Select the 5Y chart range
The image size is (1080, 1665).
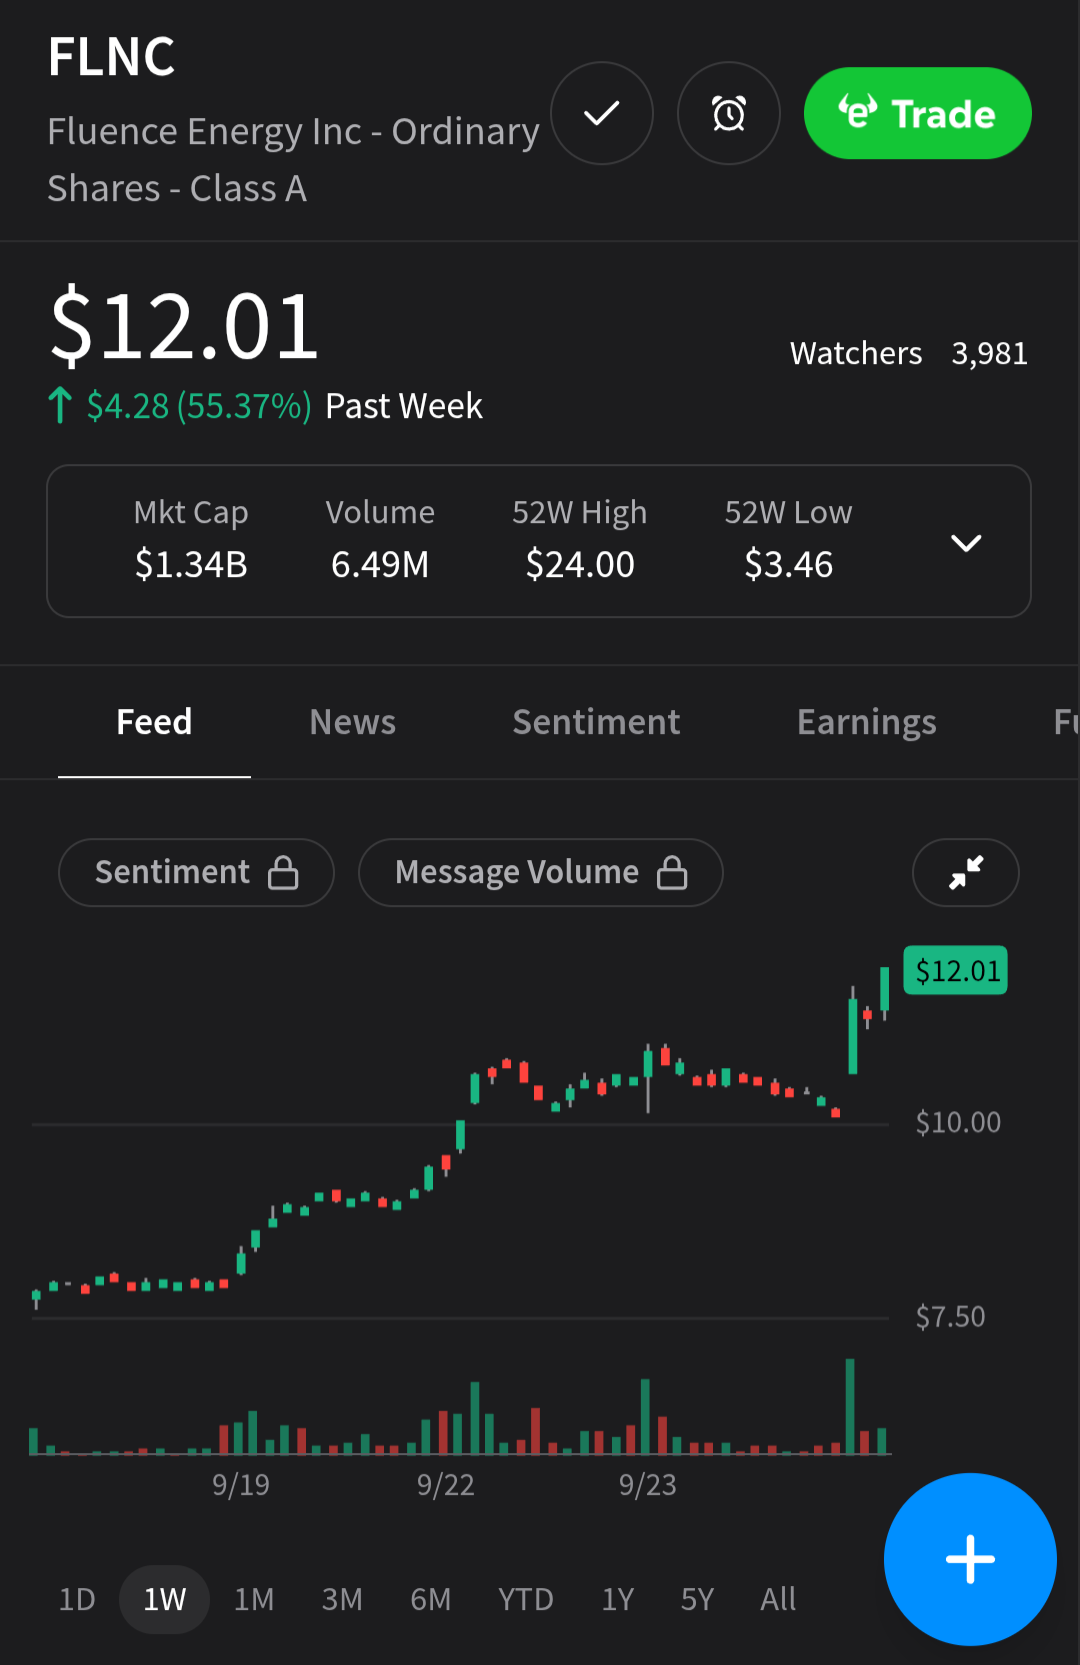[x=697, y=1599]
